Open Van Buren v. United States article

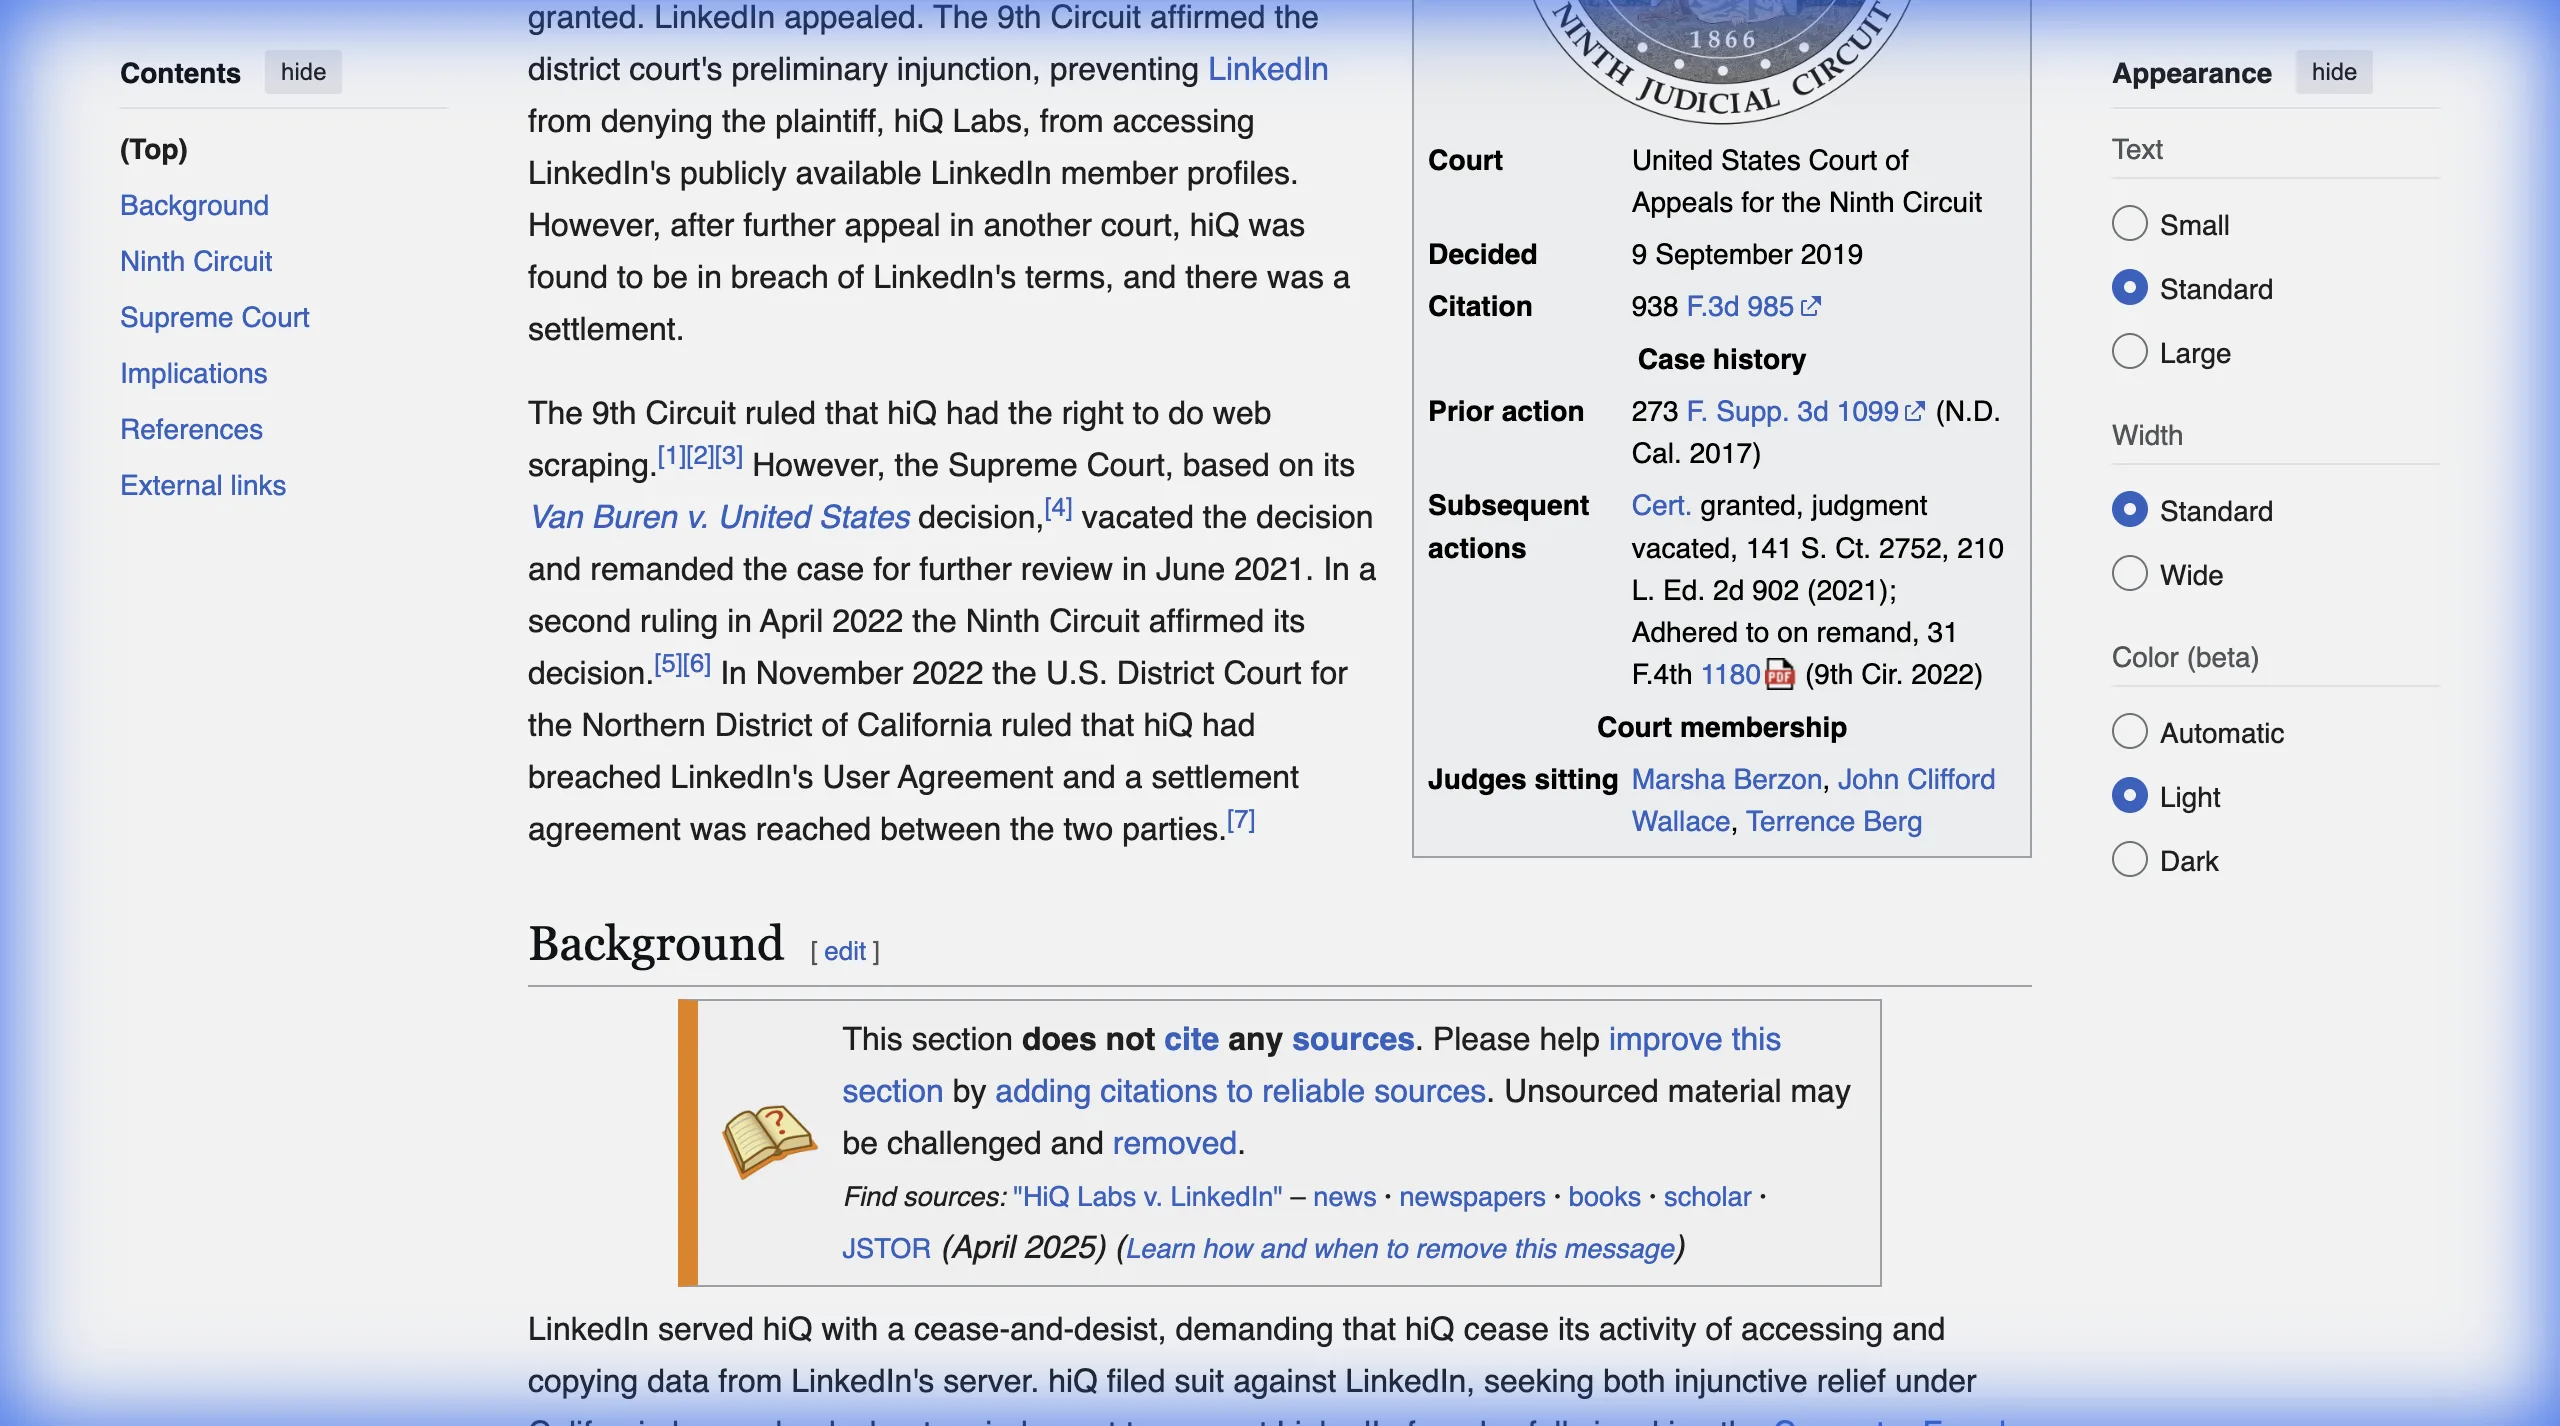(717, 516)
